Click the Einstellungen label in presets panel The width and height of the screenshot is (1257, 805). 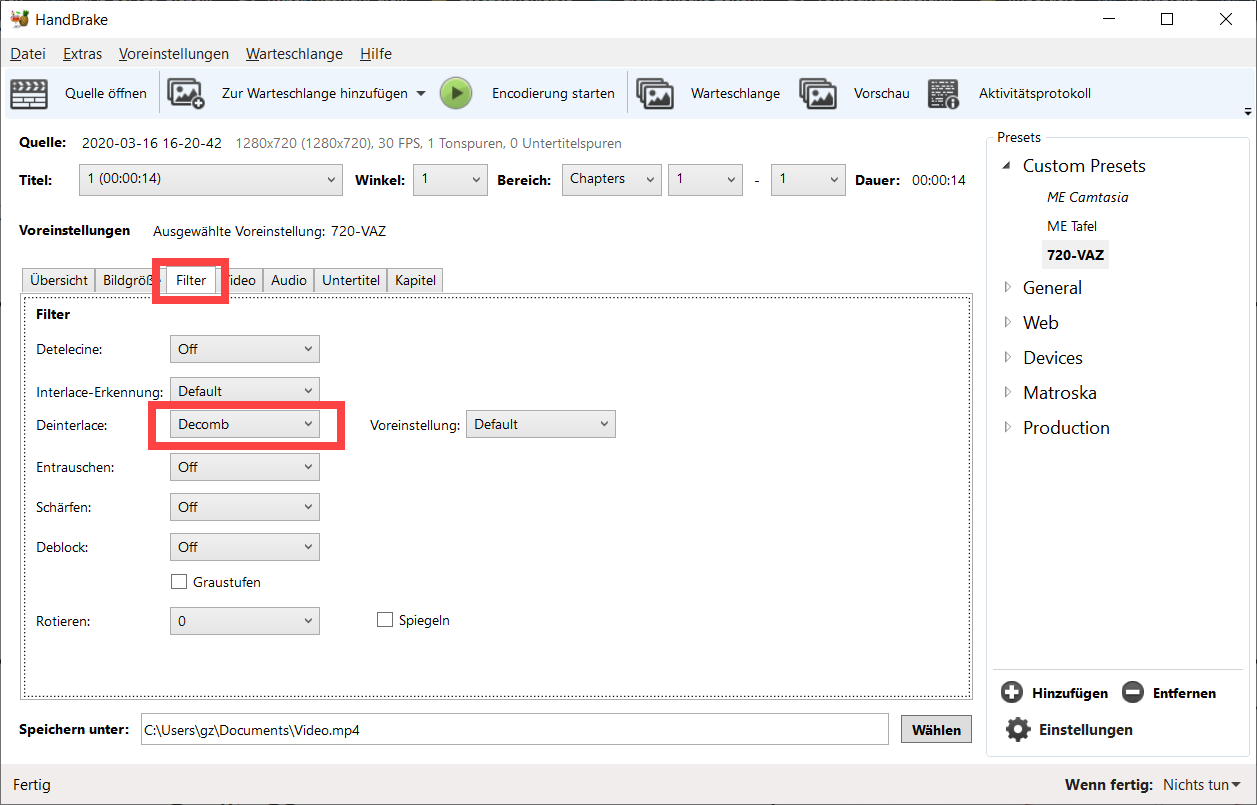1085,730
